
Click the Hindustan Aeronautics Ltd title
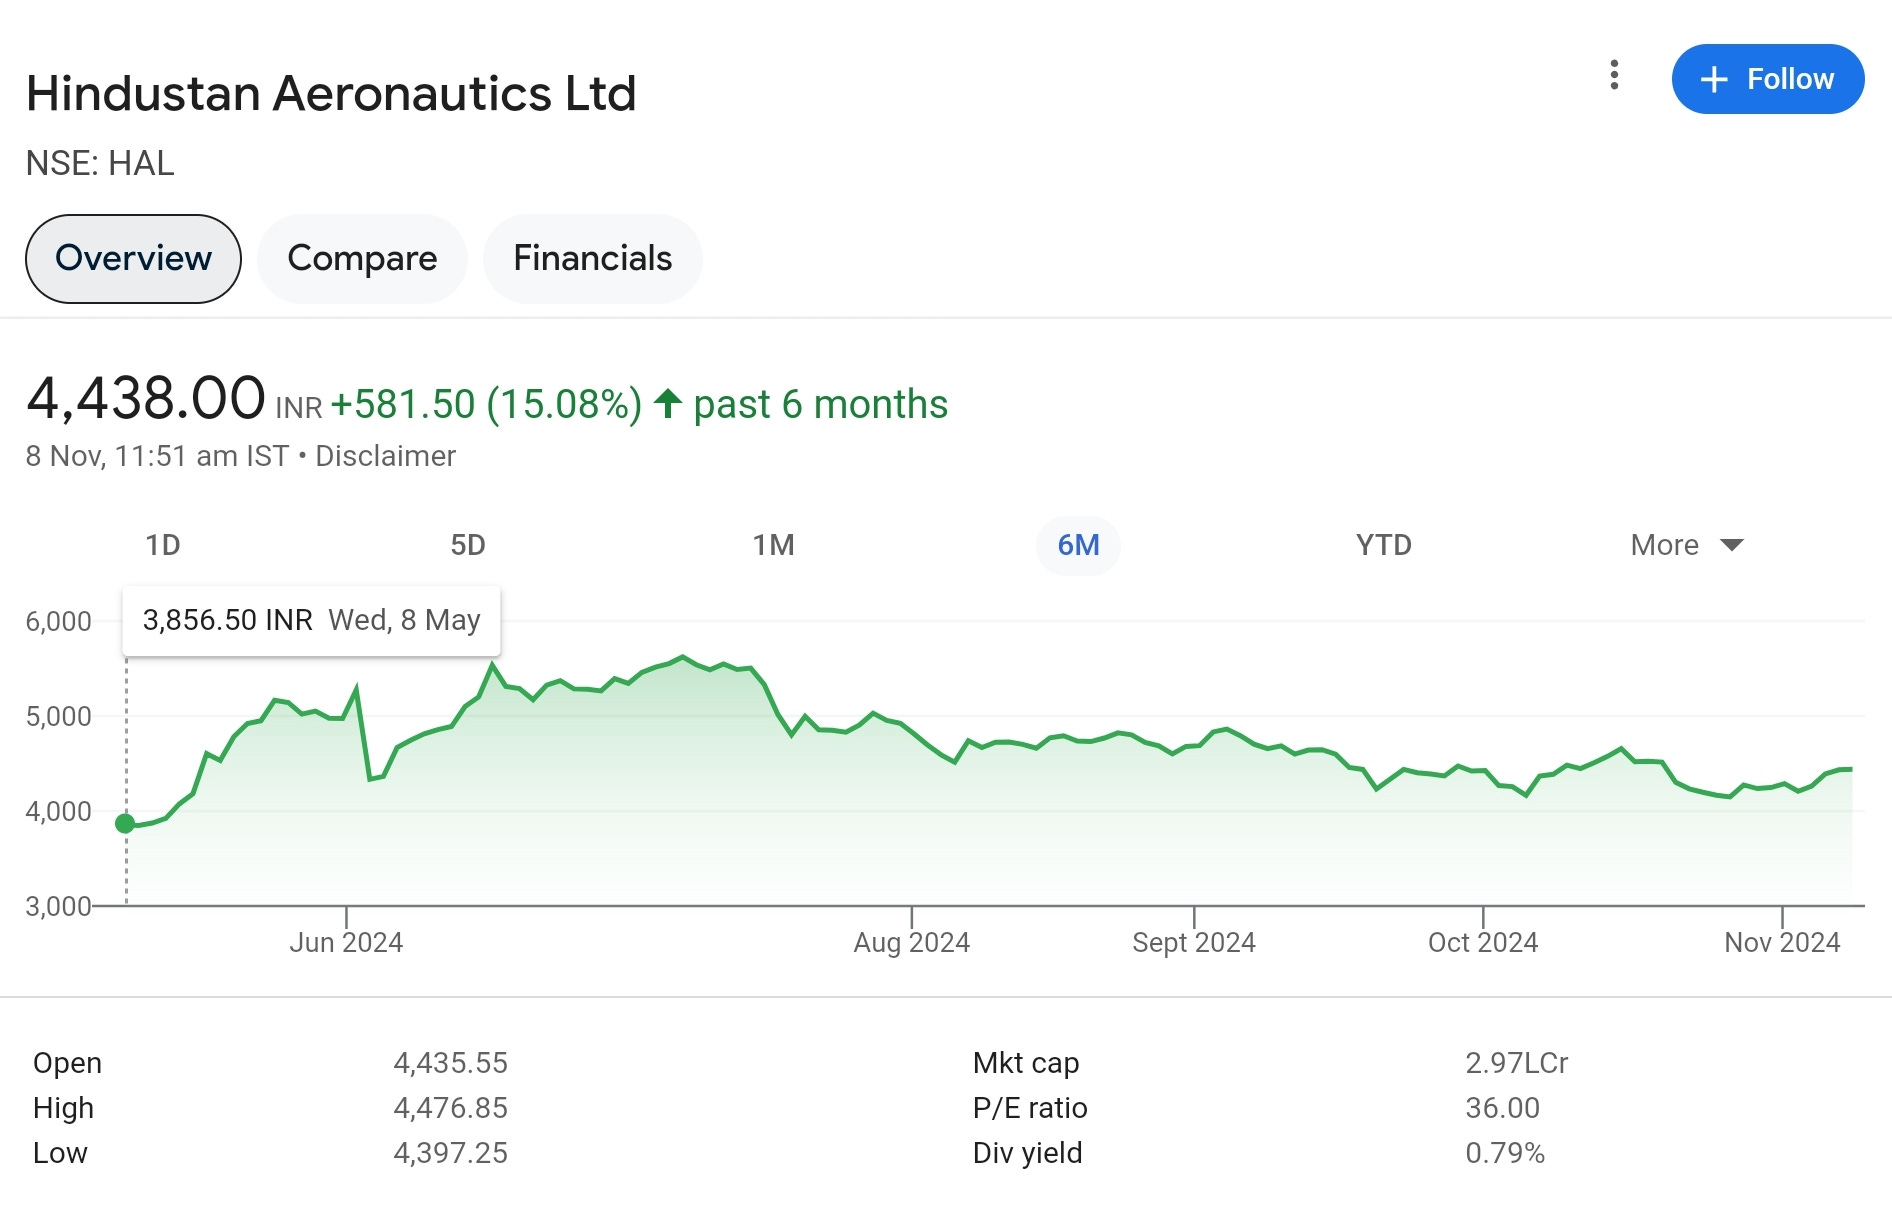[331, 94]
